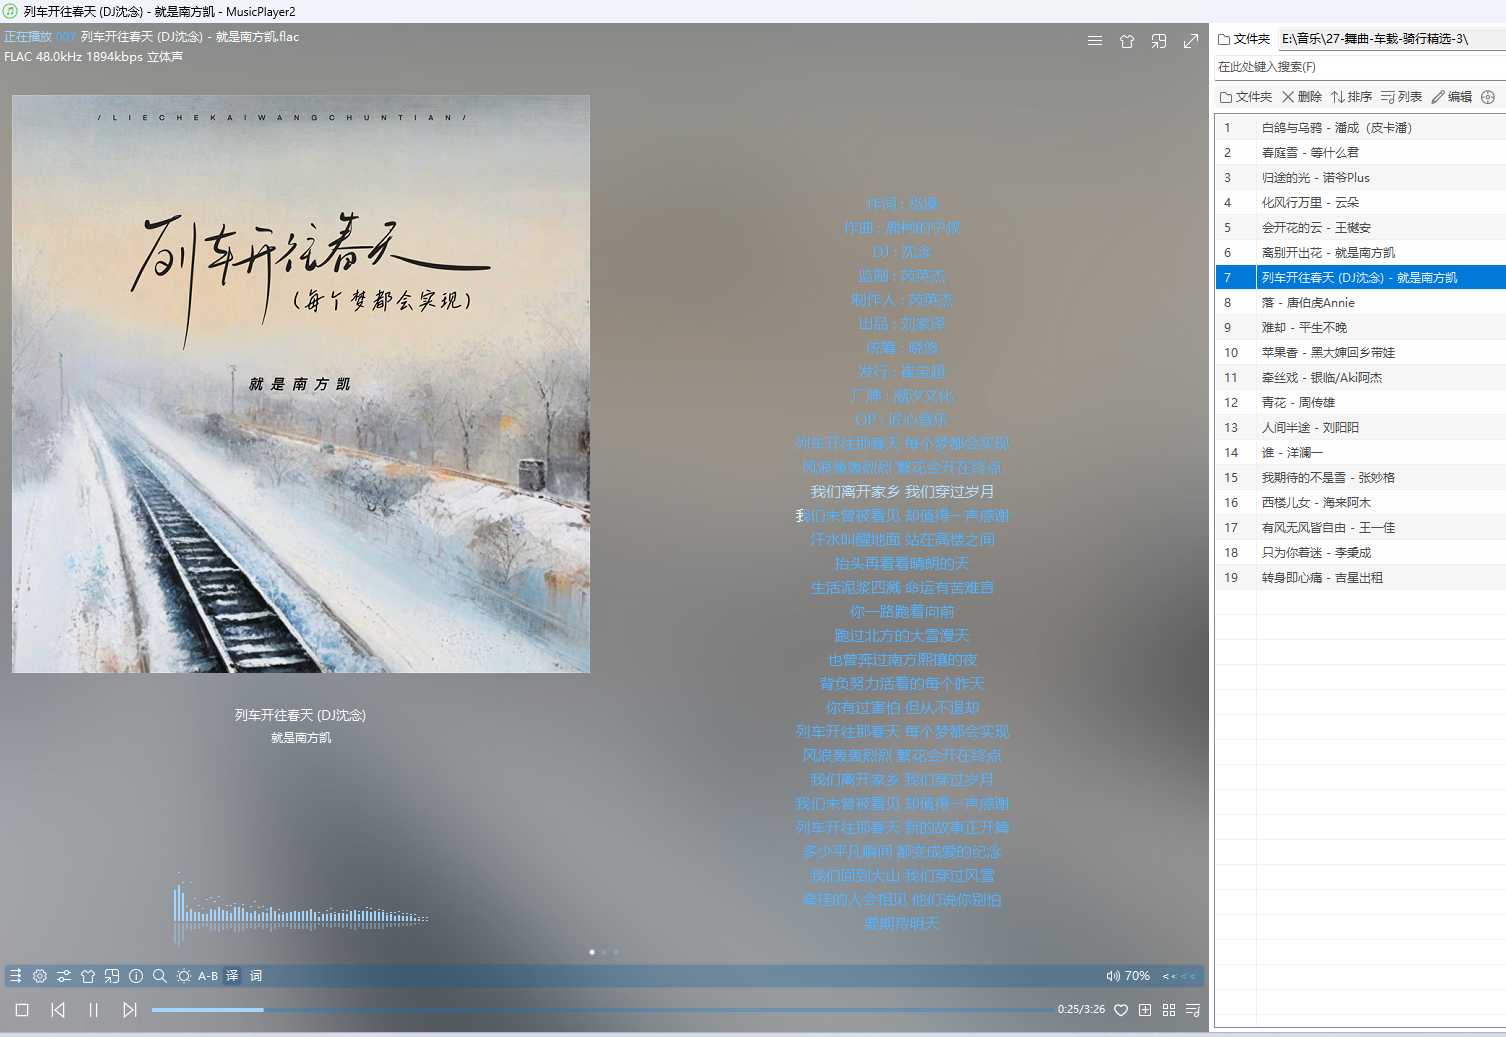Image resolution: width=1506 pixels, height=1037 pixels.
Task: Open the 编辑 edit menu
Action: pos(1452,97)
